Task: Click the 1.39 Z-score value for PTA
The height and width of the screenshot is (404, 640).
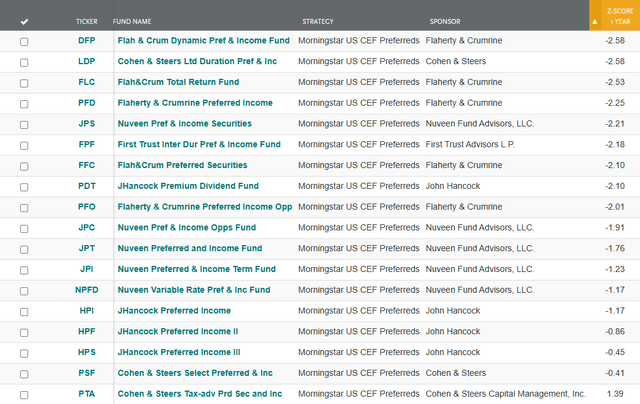Action: click(615, 394)
